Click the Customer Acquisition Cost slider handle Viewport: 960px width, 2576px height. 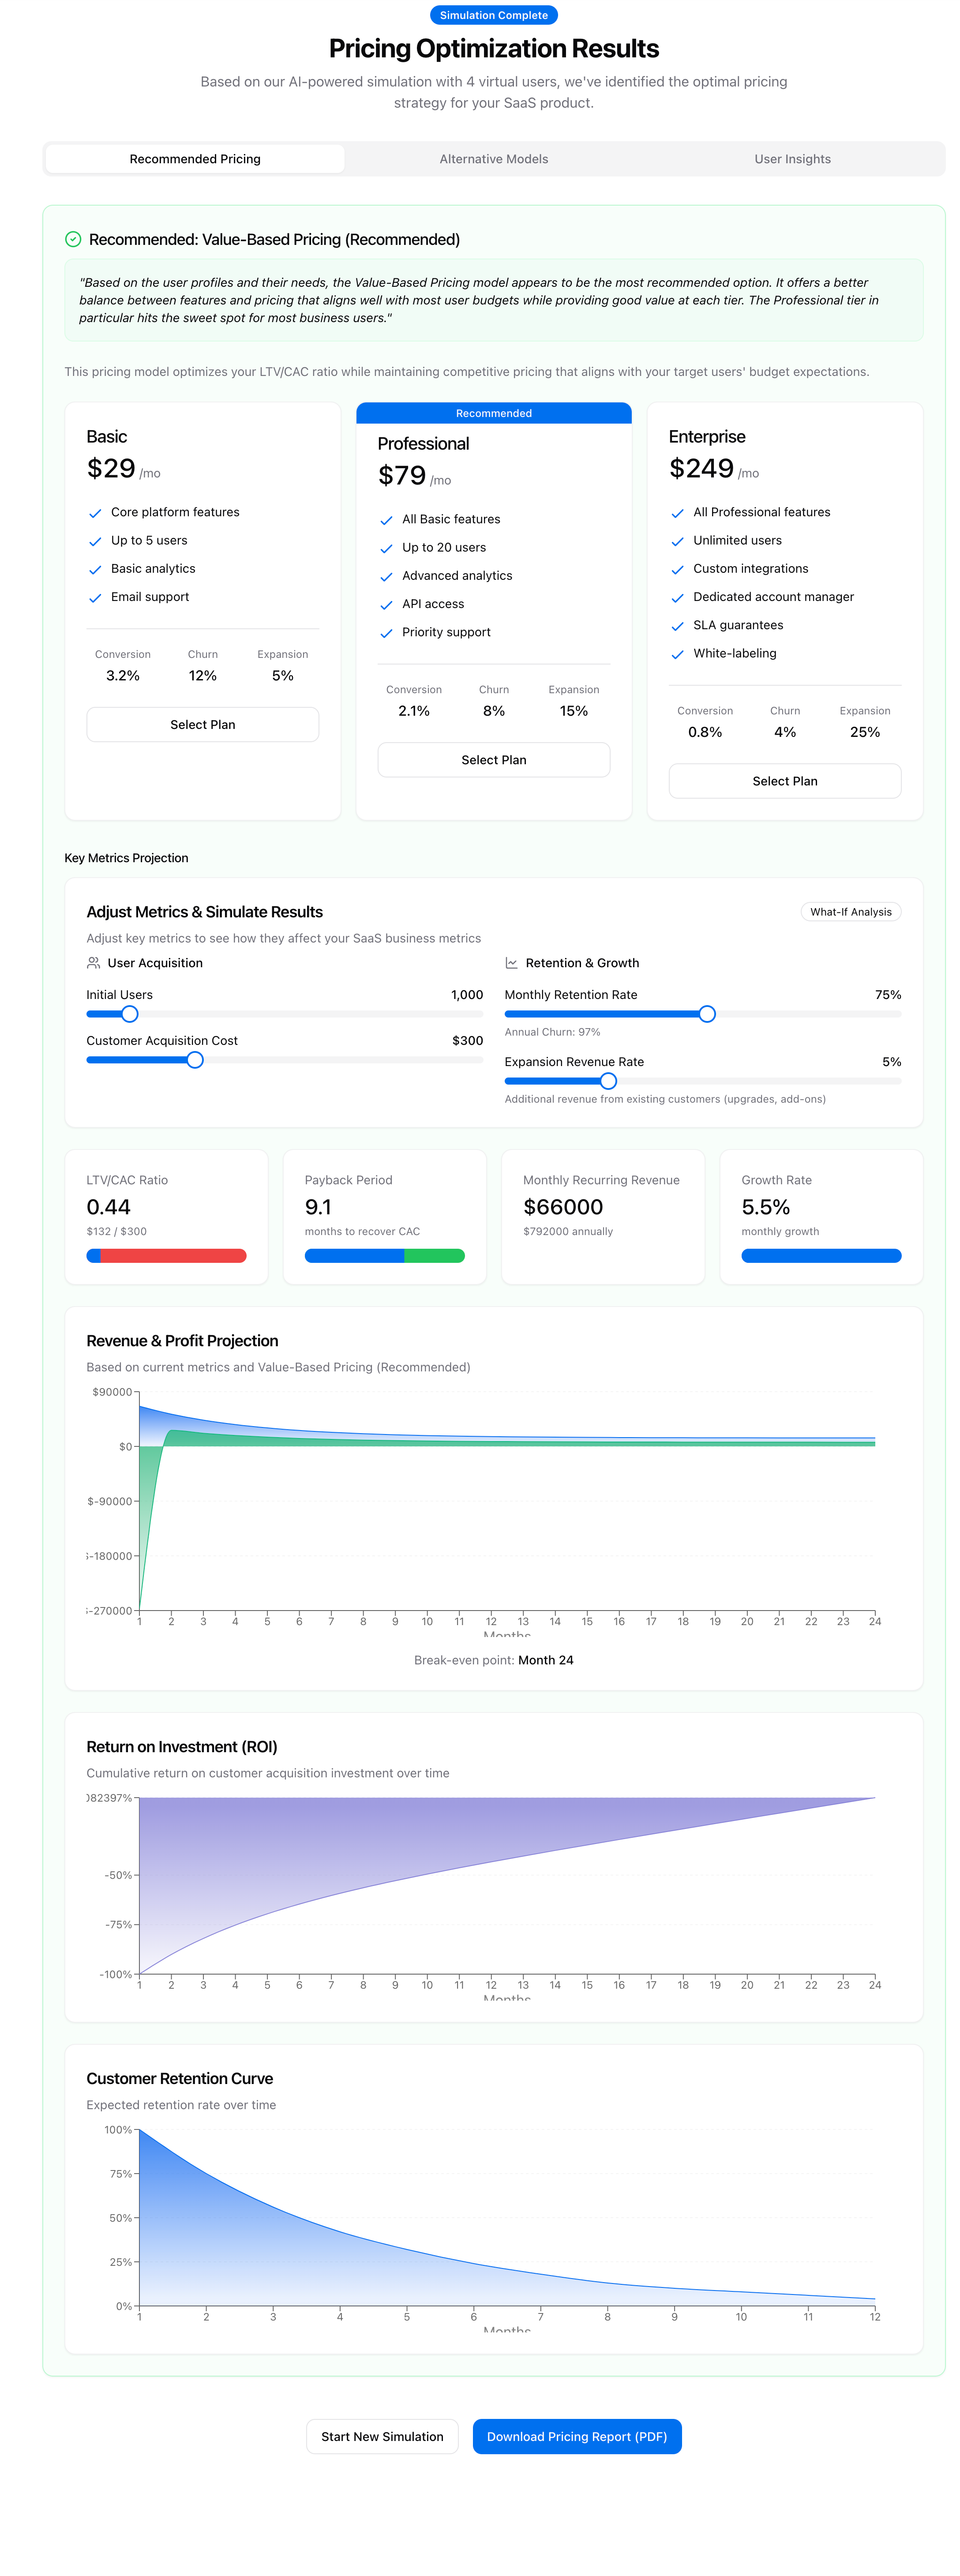[x=195, y=1060]
